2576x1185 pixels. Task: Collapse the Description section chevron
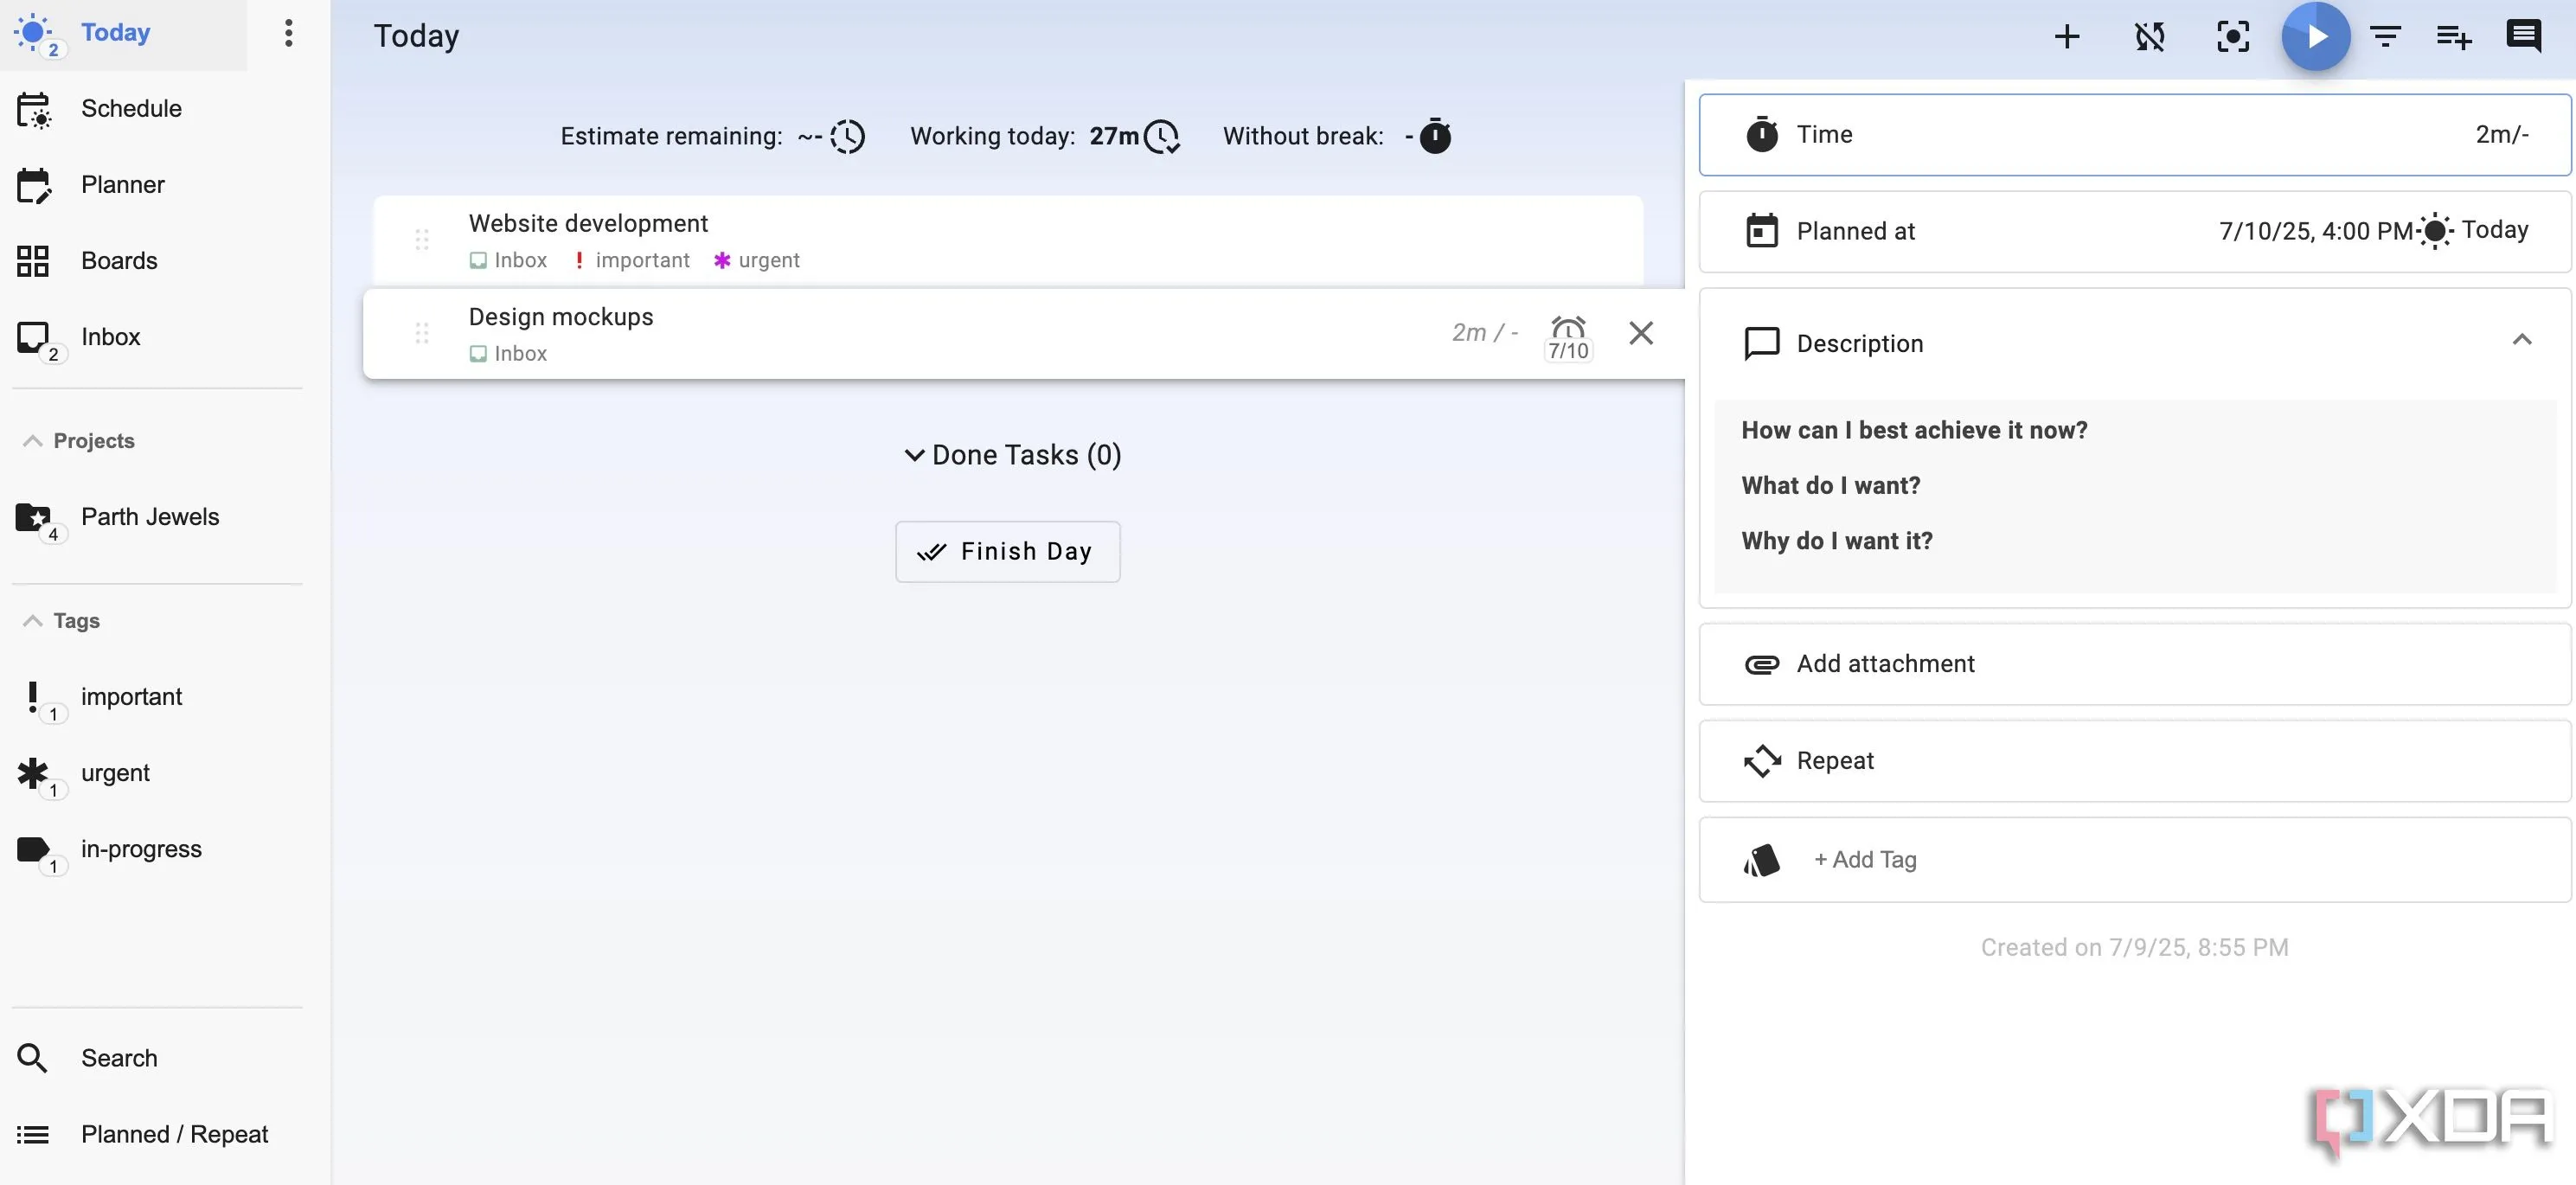click(2521, 341)
